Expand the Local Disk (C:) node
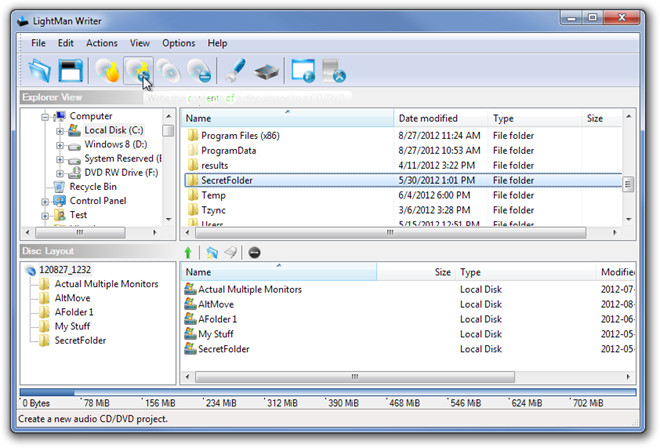Viewport: 660px width, 448px height. 60,131
